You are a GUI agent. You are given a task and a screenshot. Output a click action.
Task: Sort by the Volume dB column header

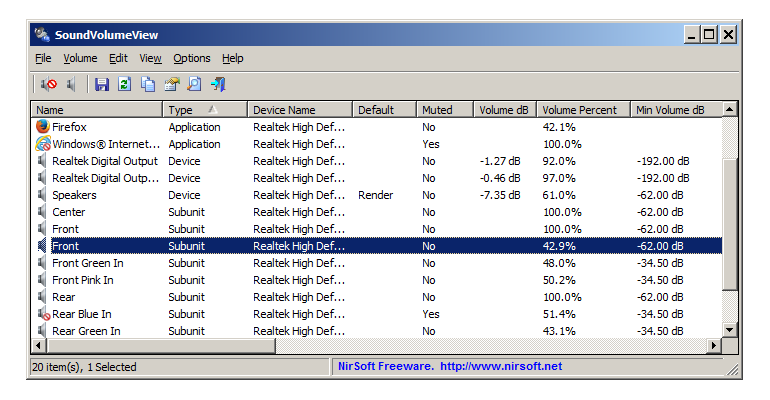click(x=505, y=110)
